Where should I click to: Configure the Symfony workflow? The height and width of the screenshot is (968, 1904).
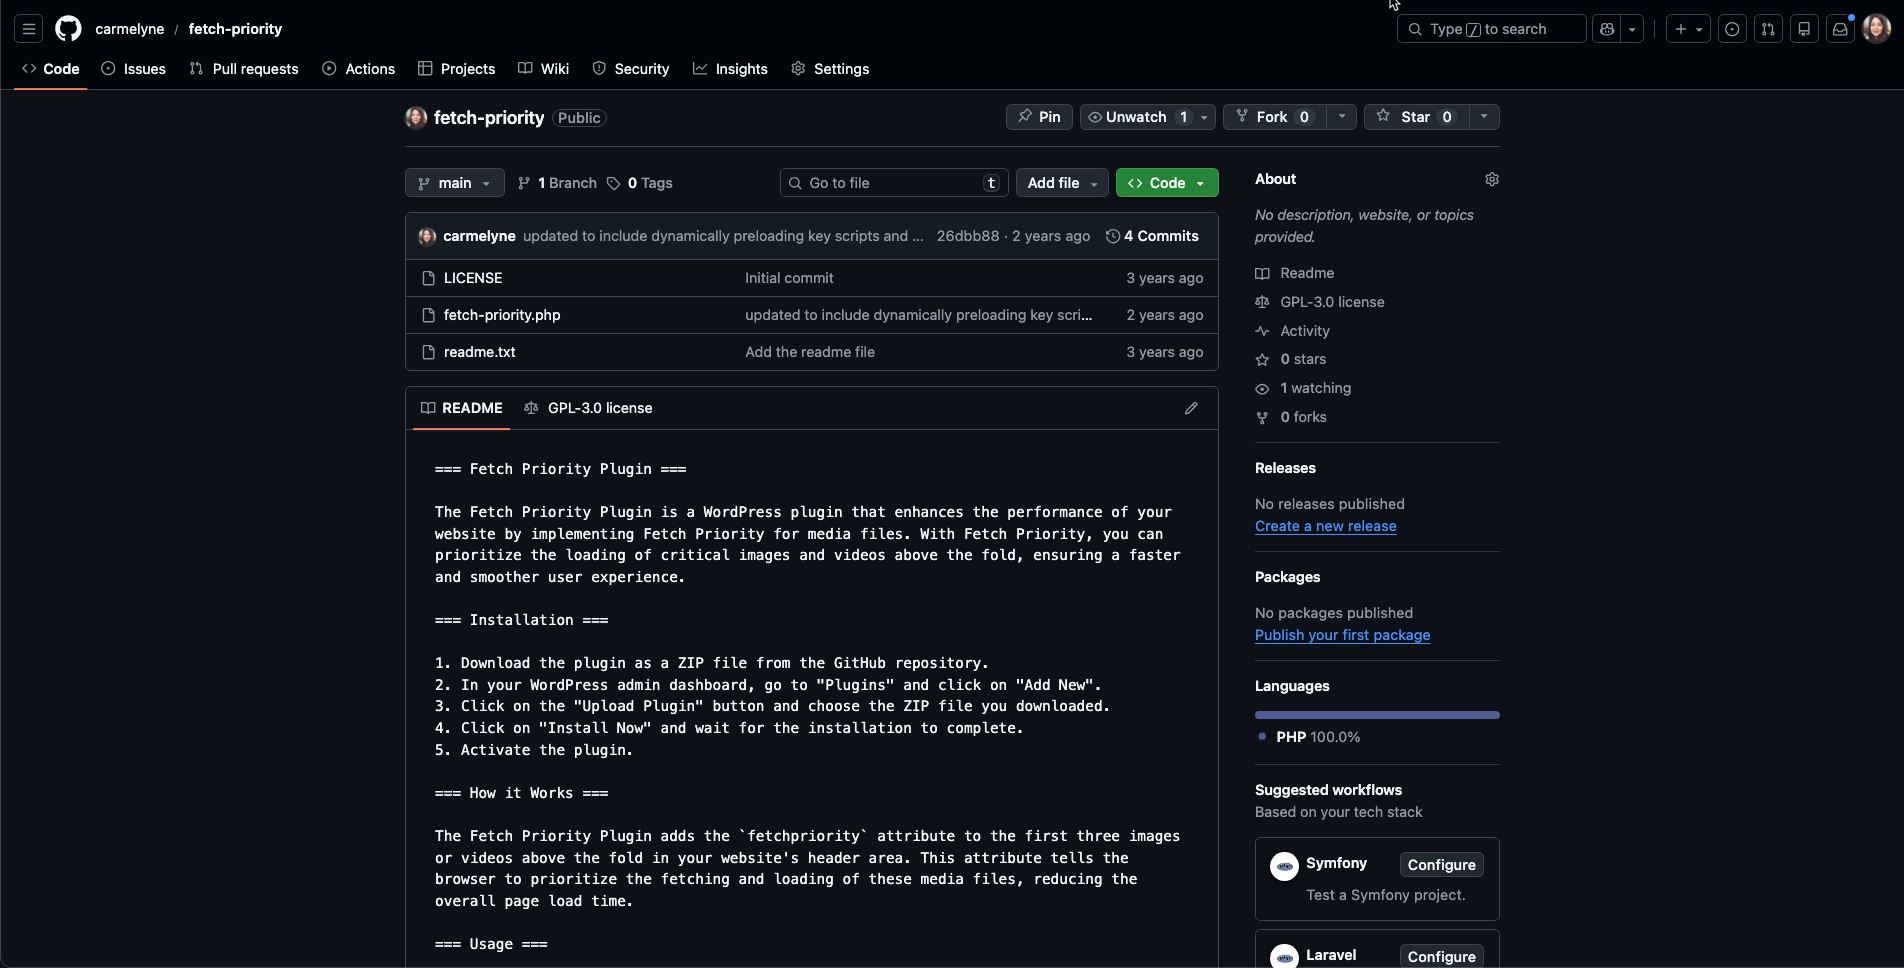1441,865
